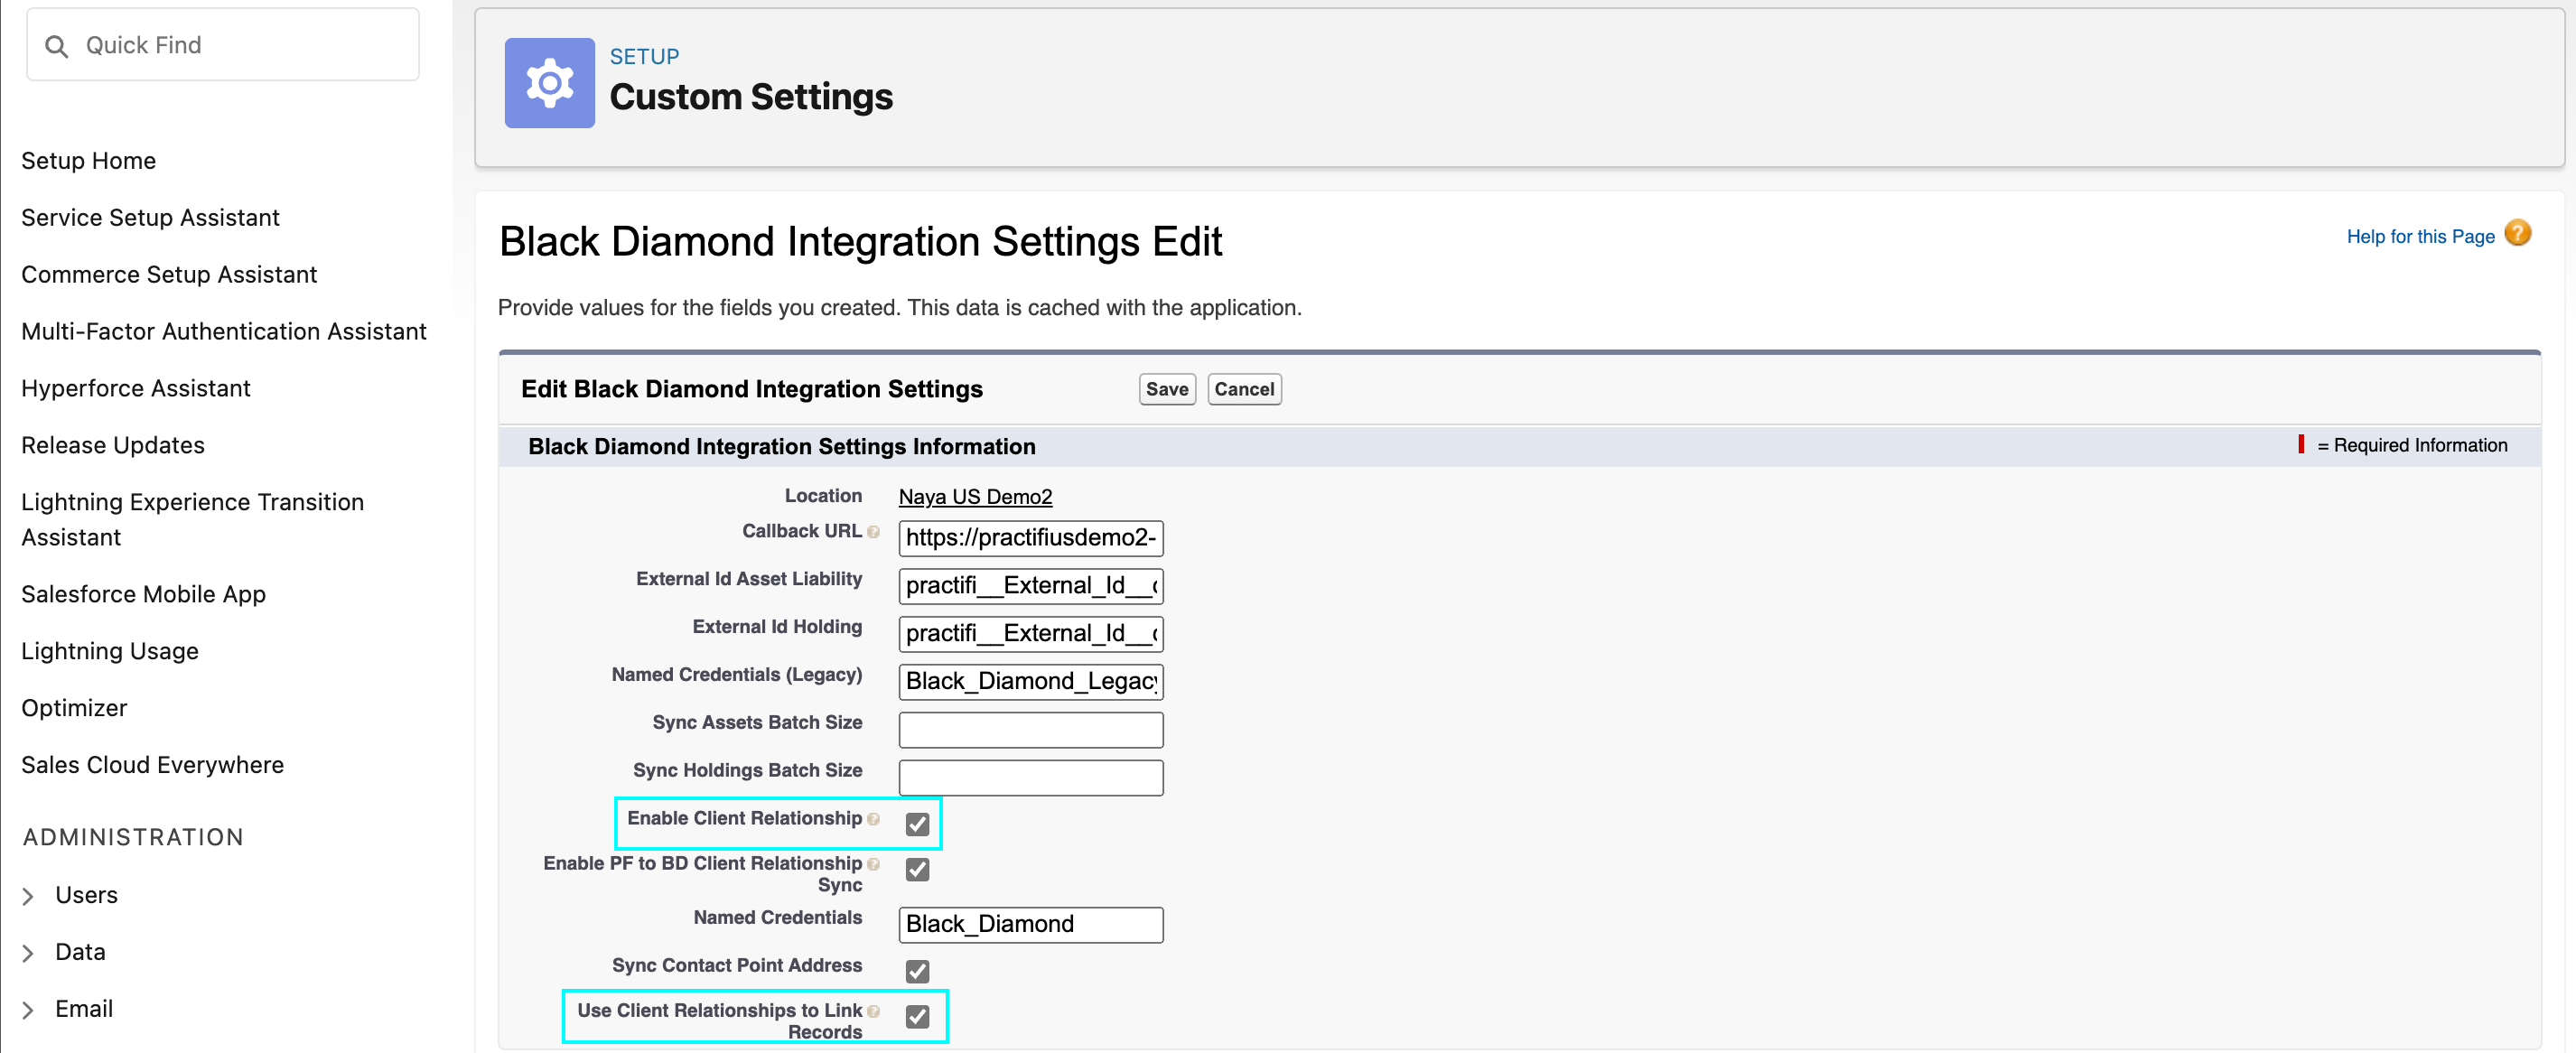Open Salesforce Mobile App settings

tap(143, 595)
